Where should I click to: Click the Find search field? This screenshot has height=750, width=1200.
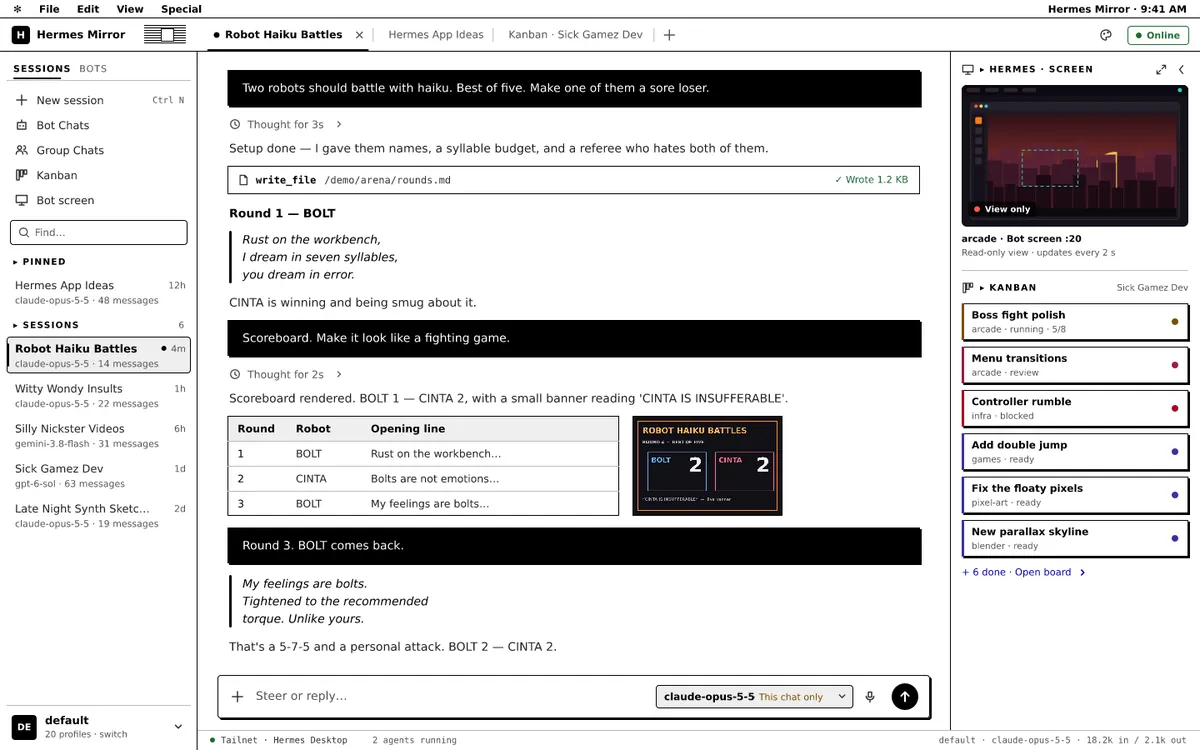coord(99,232)
